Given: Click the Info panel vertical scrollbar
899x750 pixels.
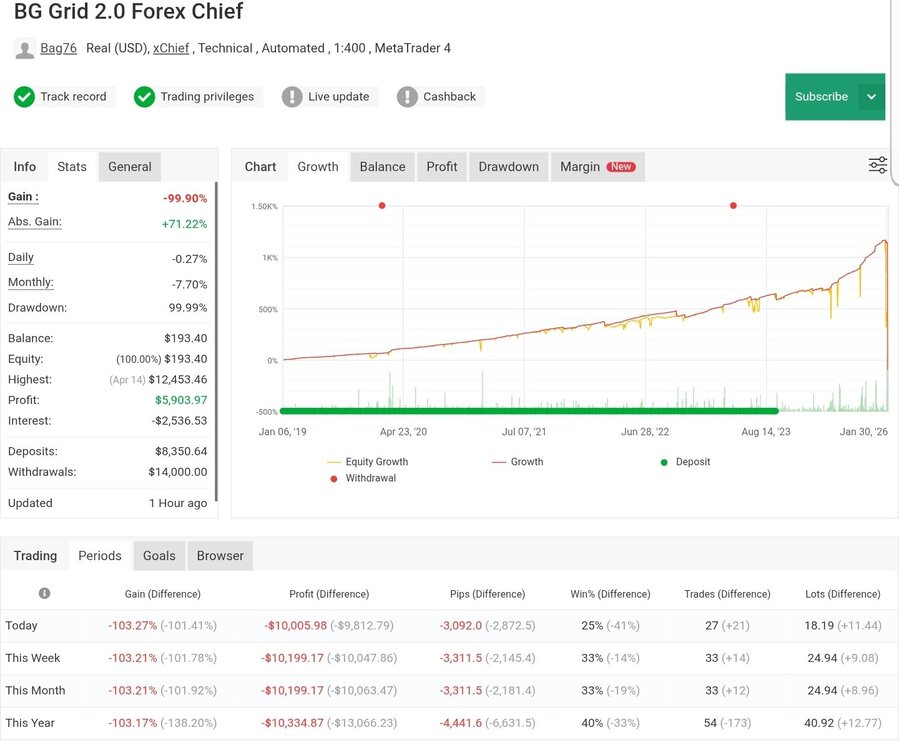Looking at the screenshot, I should 216,342.
